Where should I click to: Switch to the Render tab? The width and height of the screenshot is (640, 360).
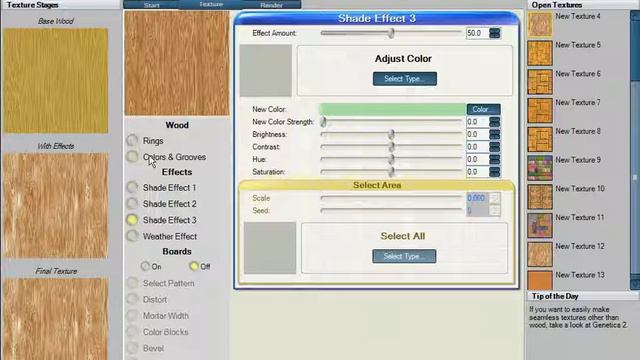[x=271, y=5]
